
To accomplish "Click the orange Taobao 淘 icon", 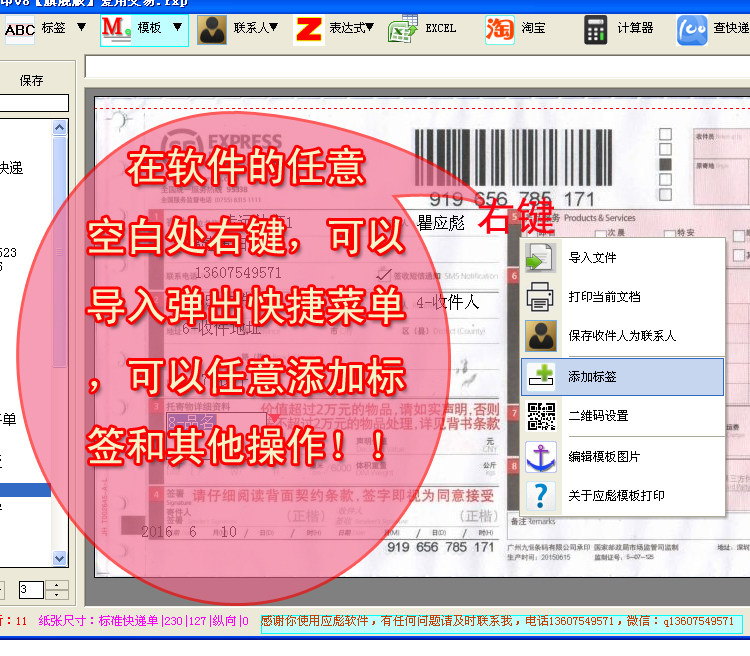I will point(500,29).
